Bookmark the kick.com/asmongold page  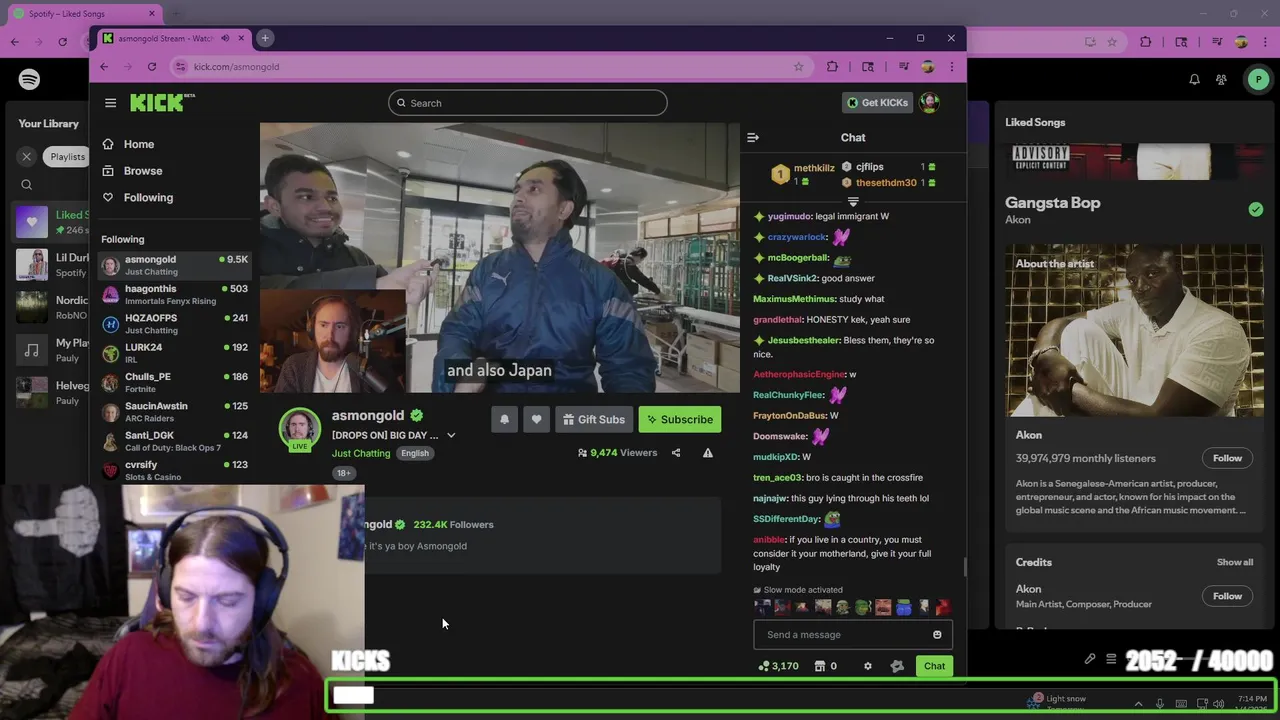pos(798,67)
